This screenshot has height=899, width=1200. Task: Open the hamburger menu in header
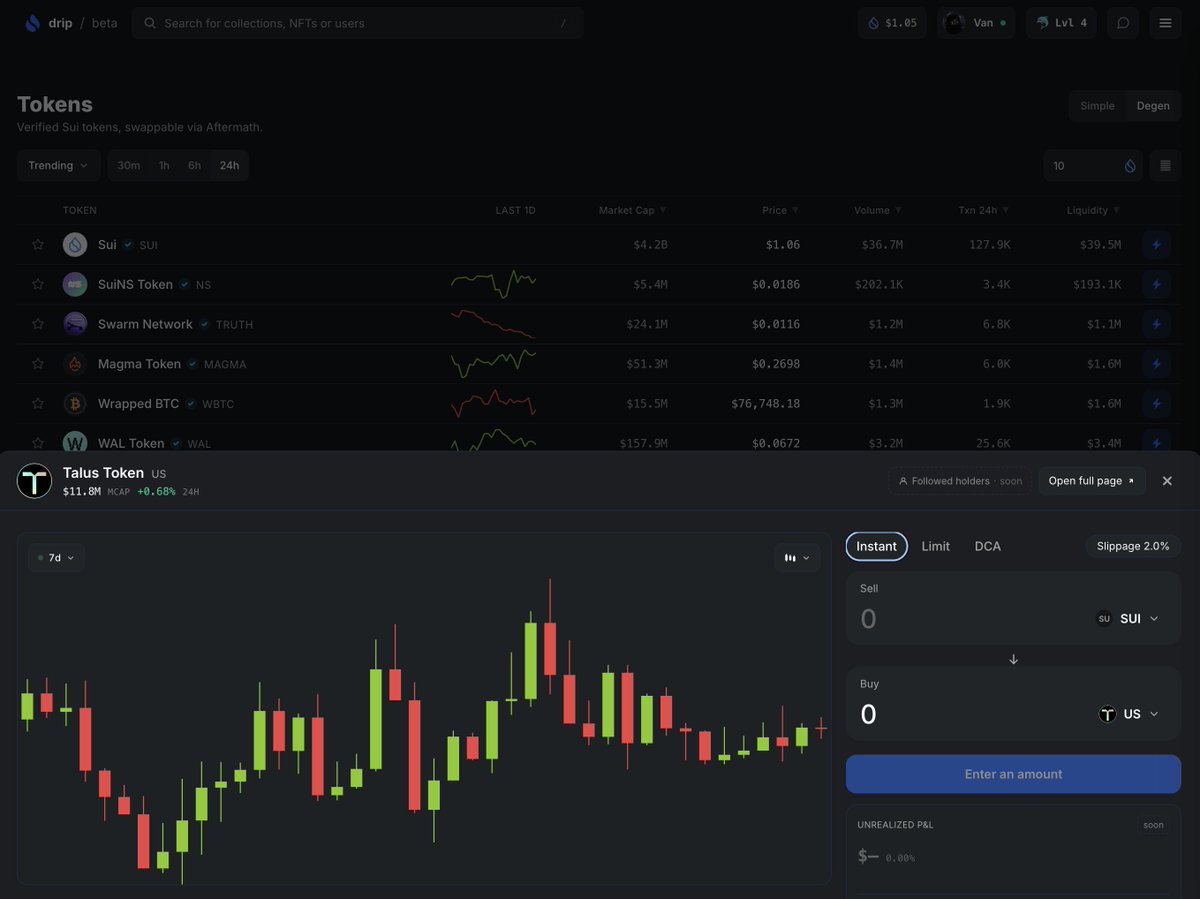[x=1165, y=23]
